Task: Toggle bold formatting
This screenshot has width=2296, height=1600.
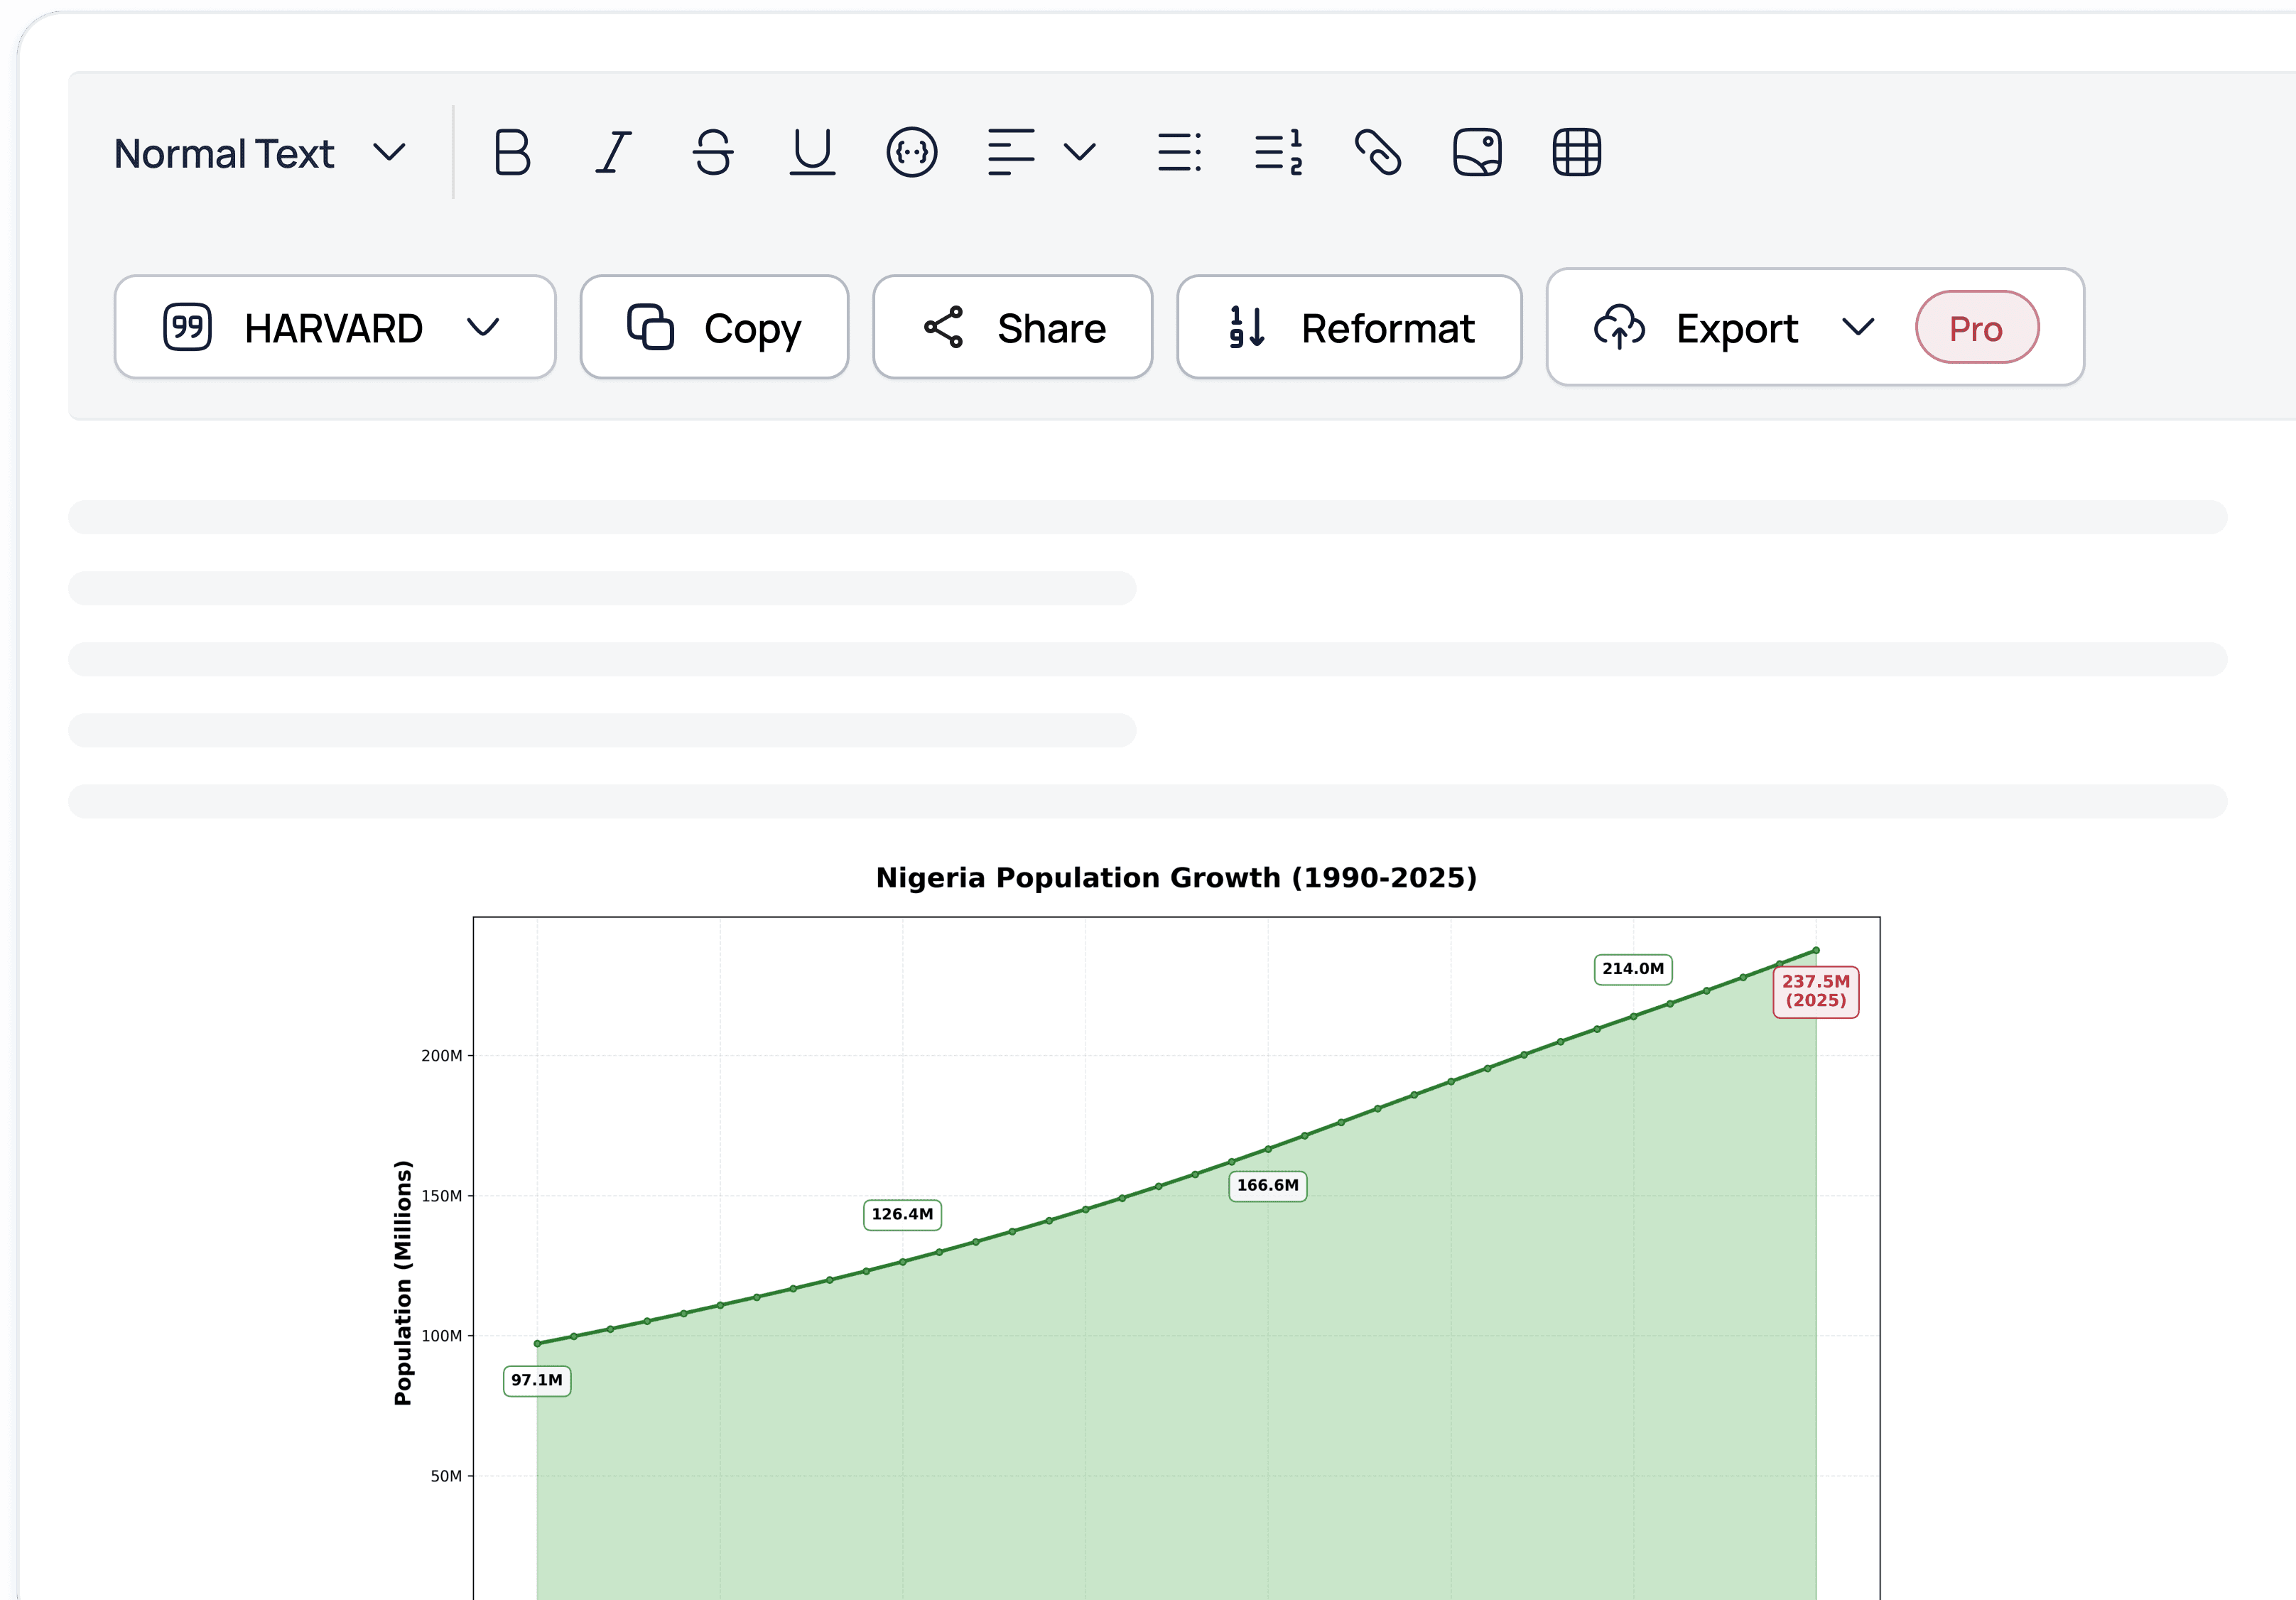Action: (512, 153)
